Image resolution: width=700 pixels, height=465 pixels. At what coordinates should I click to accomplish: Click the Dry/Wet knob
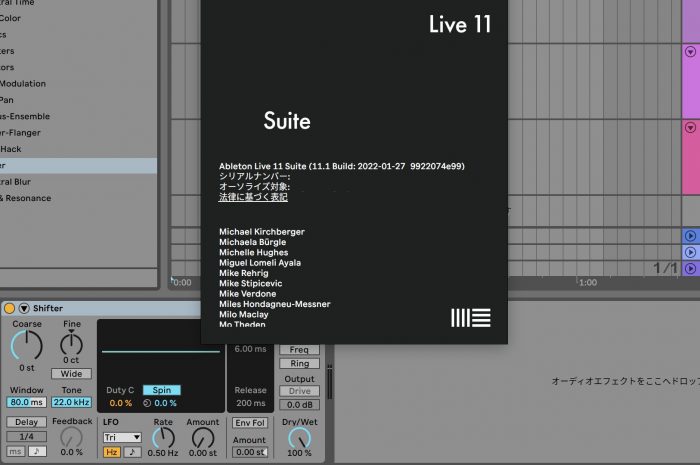tap(299, 437)
